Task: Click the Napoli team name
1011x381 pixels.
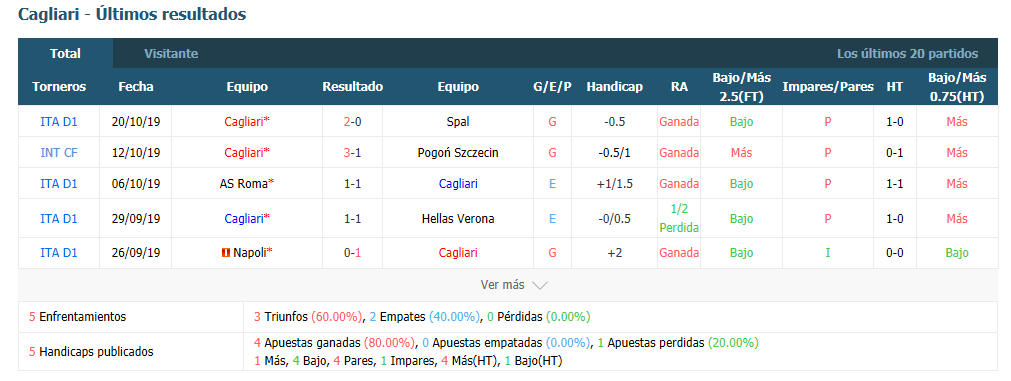Action: [x=250, y=253]
